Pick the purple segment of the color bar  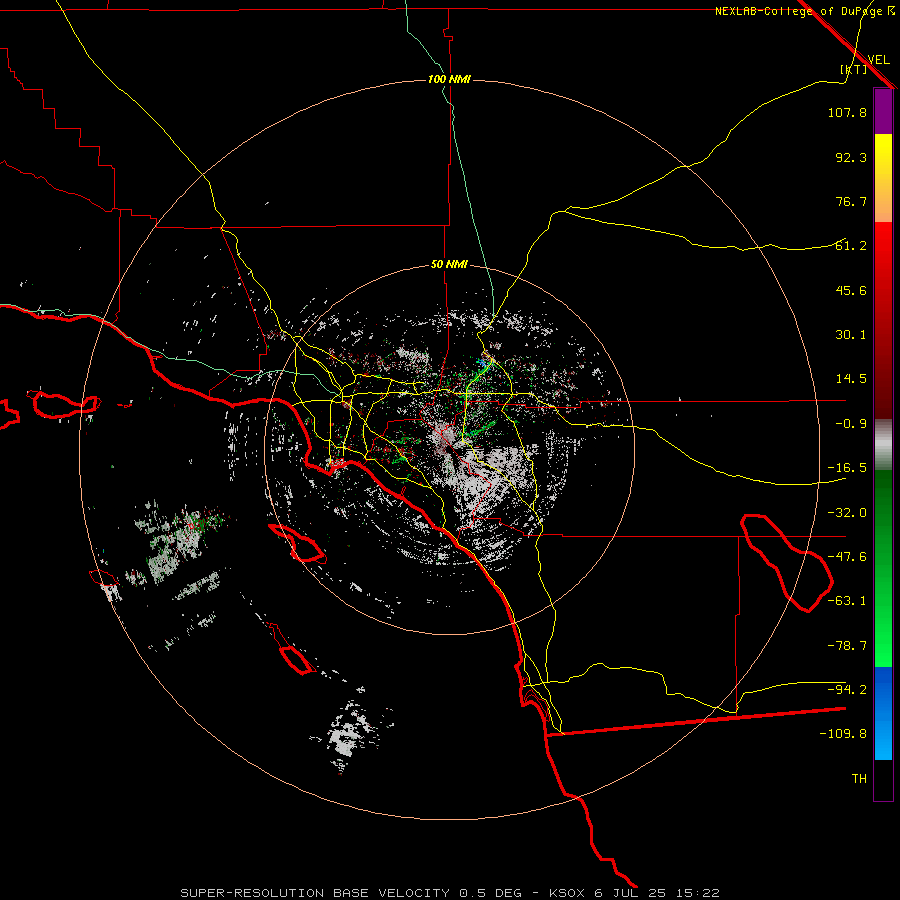point(883,112)
